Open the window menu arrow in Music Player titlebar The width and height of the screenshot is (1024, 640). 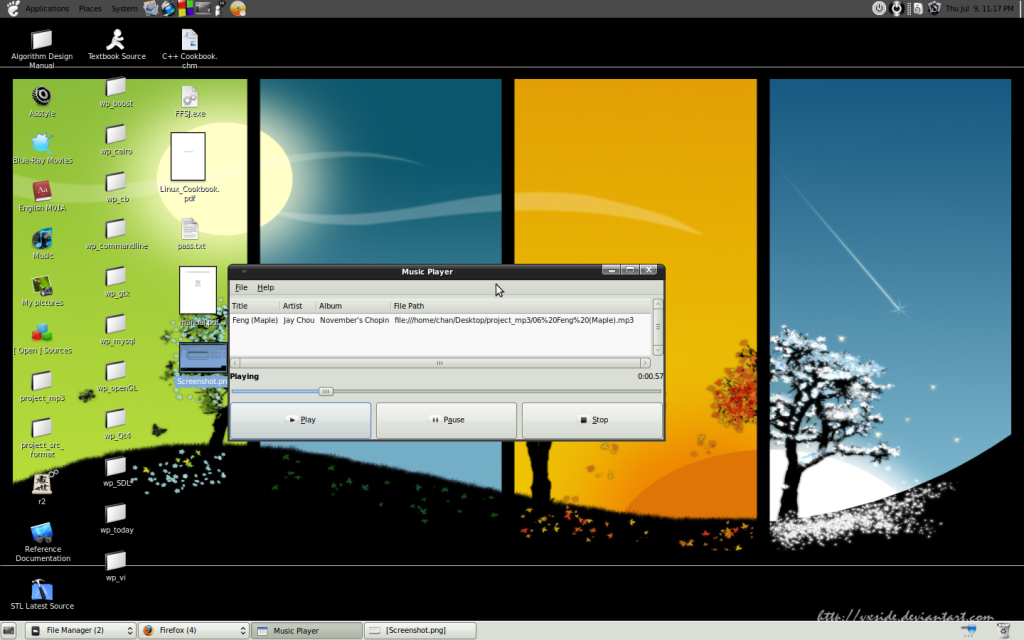tap(242, 271)
